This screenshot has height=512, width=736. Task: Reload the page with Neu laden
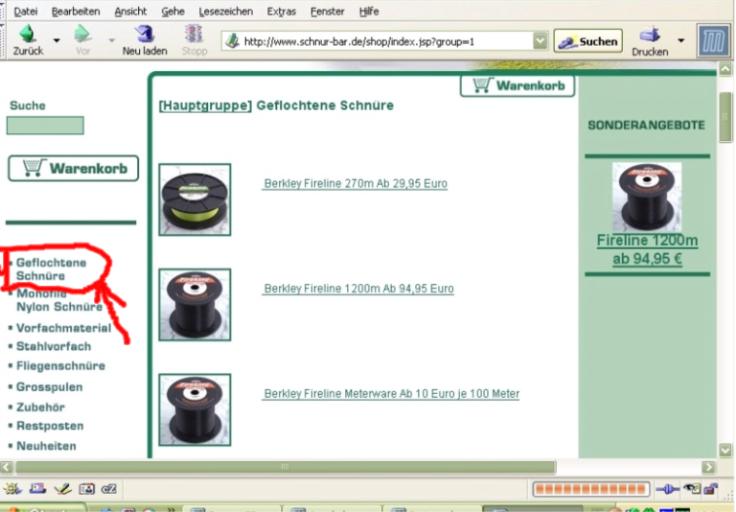[x=145, y=39]
